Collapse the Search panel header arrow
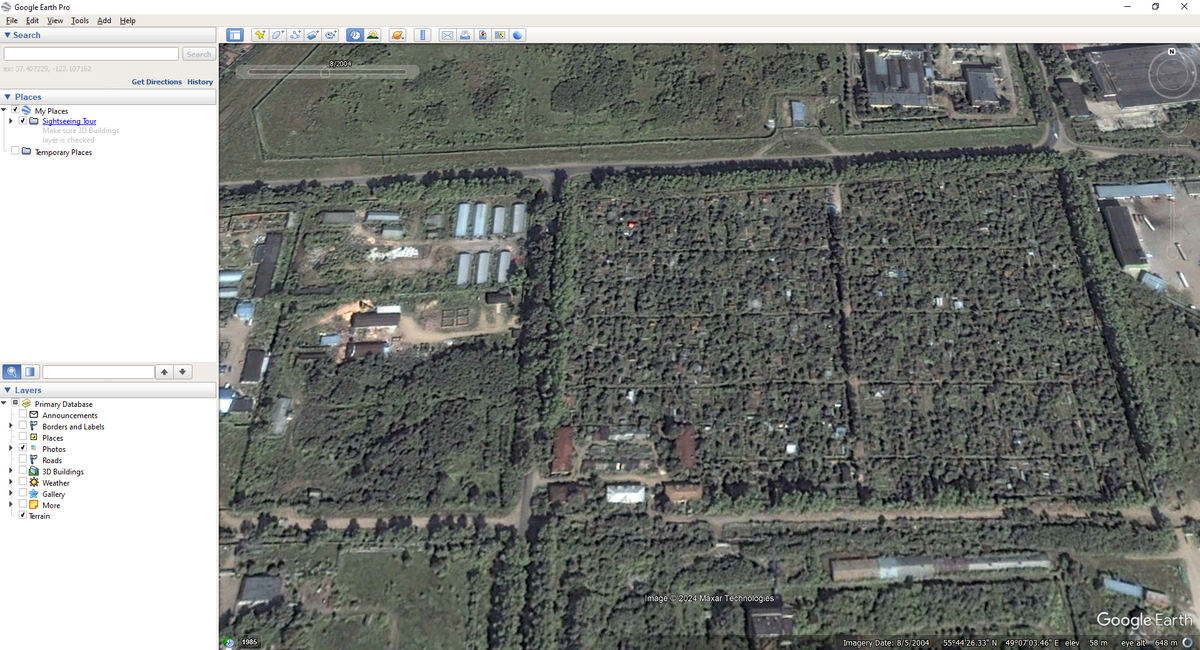 [8, 35]
